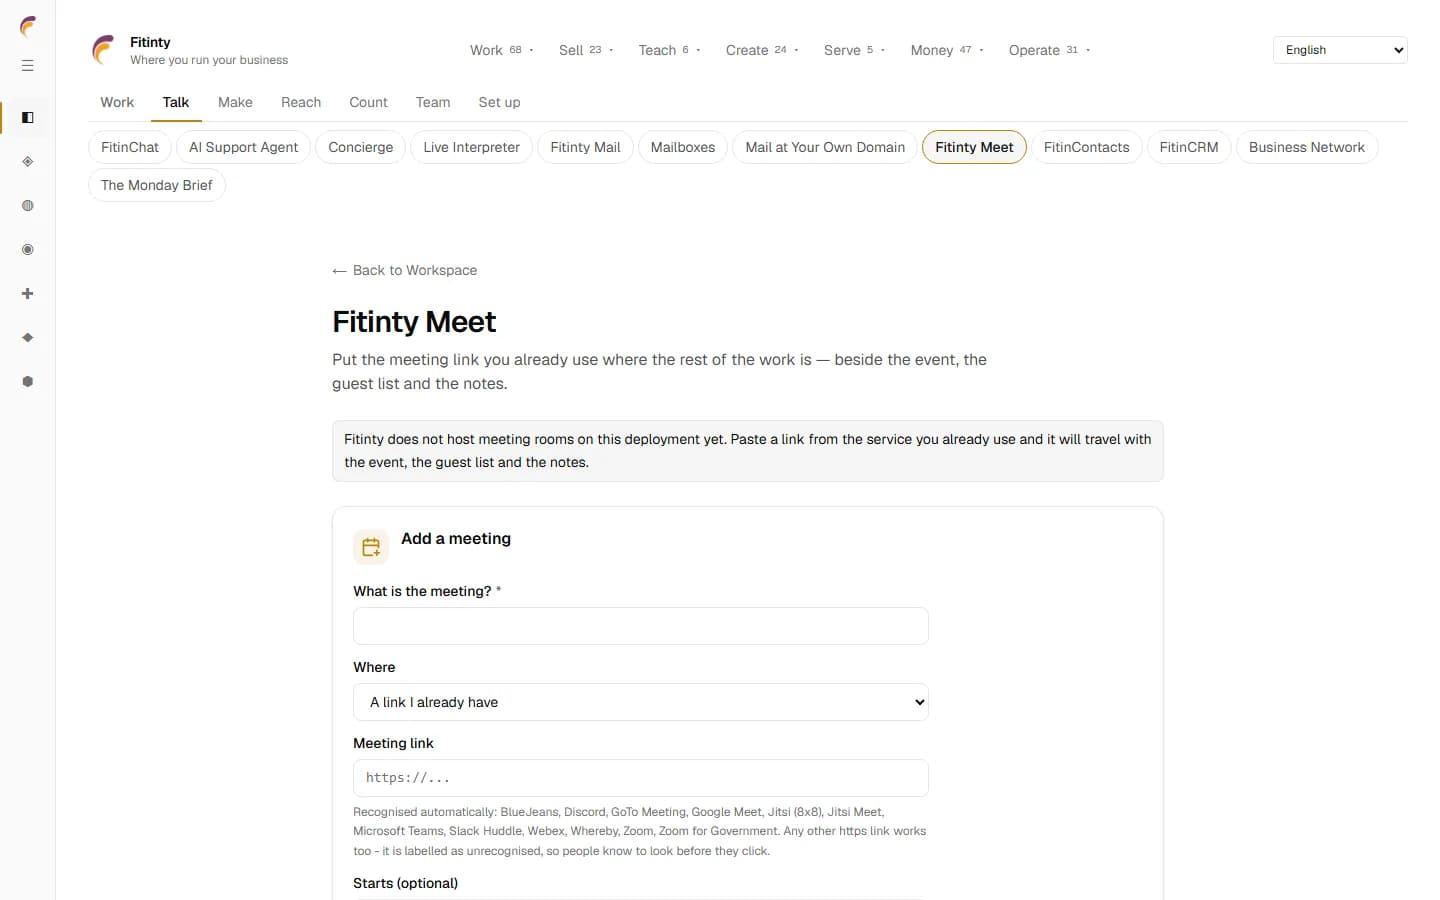
Task: Open the Money 47 dropdown menu
Action: (947, 50)
